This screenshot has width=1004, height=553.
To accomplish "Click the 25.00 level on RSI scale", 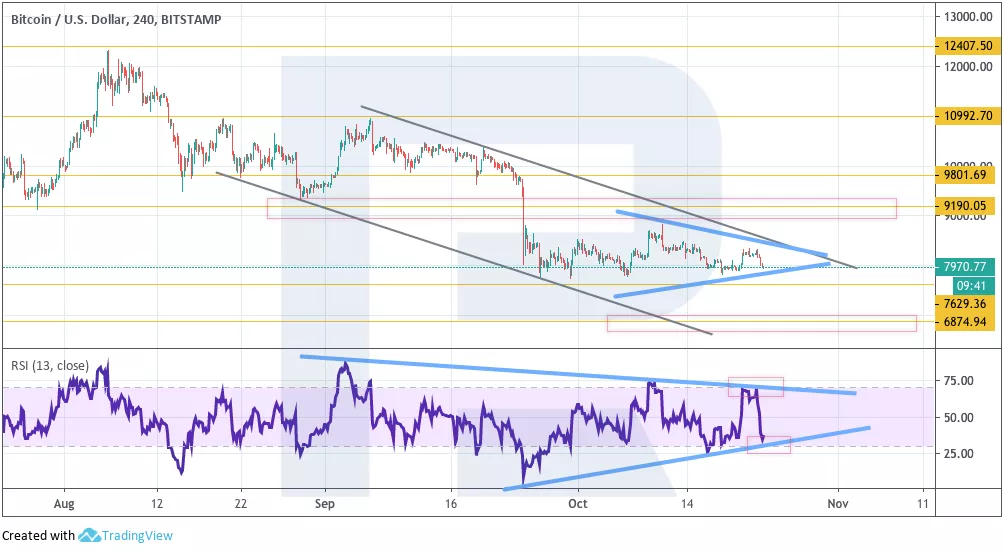I will point(959,453).
